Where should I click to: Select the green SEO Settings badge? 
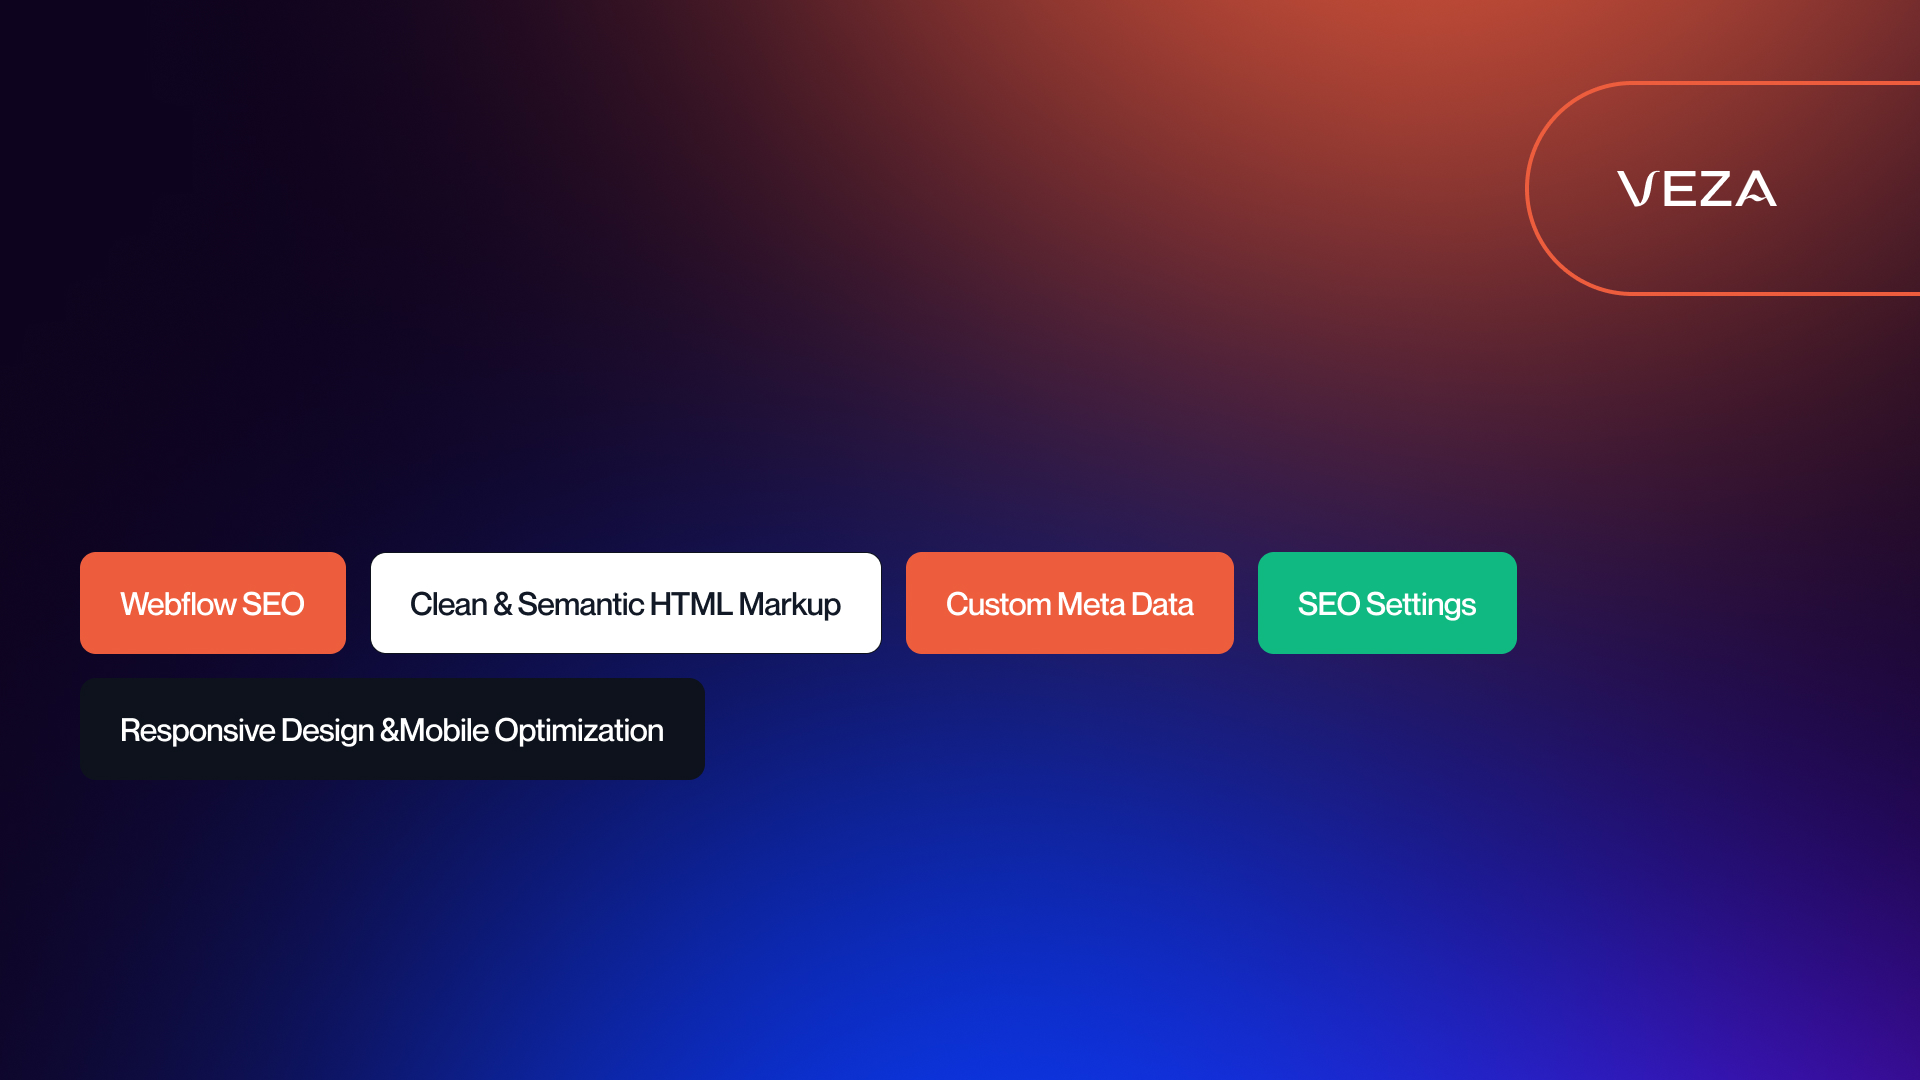coord(1387,603)
